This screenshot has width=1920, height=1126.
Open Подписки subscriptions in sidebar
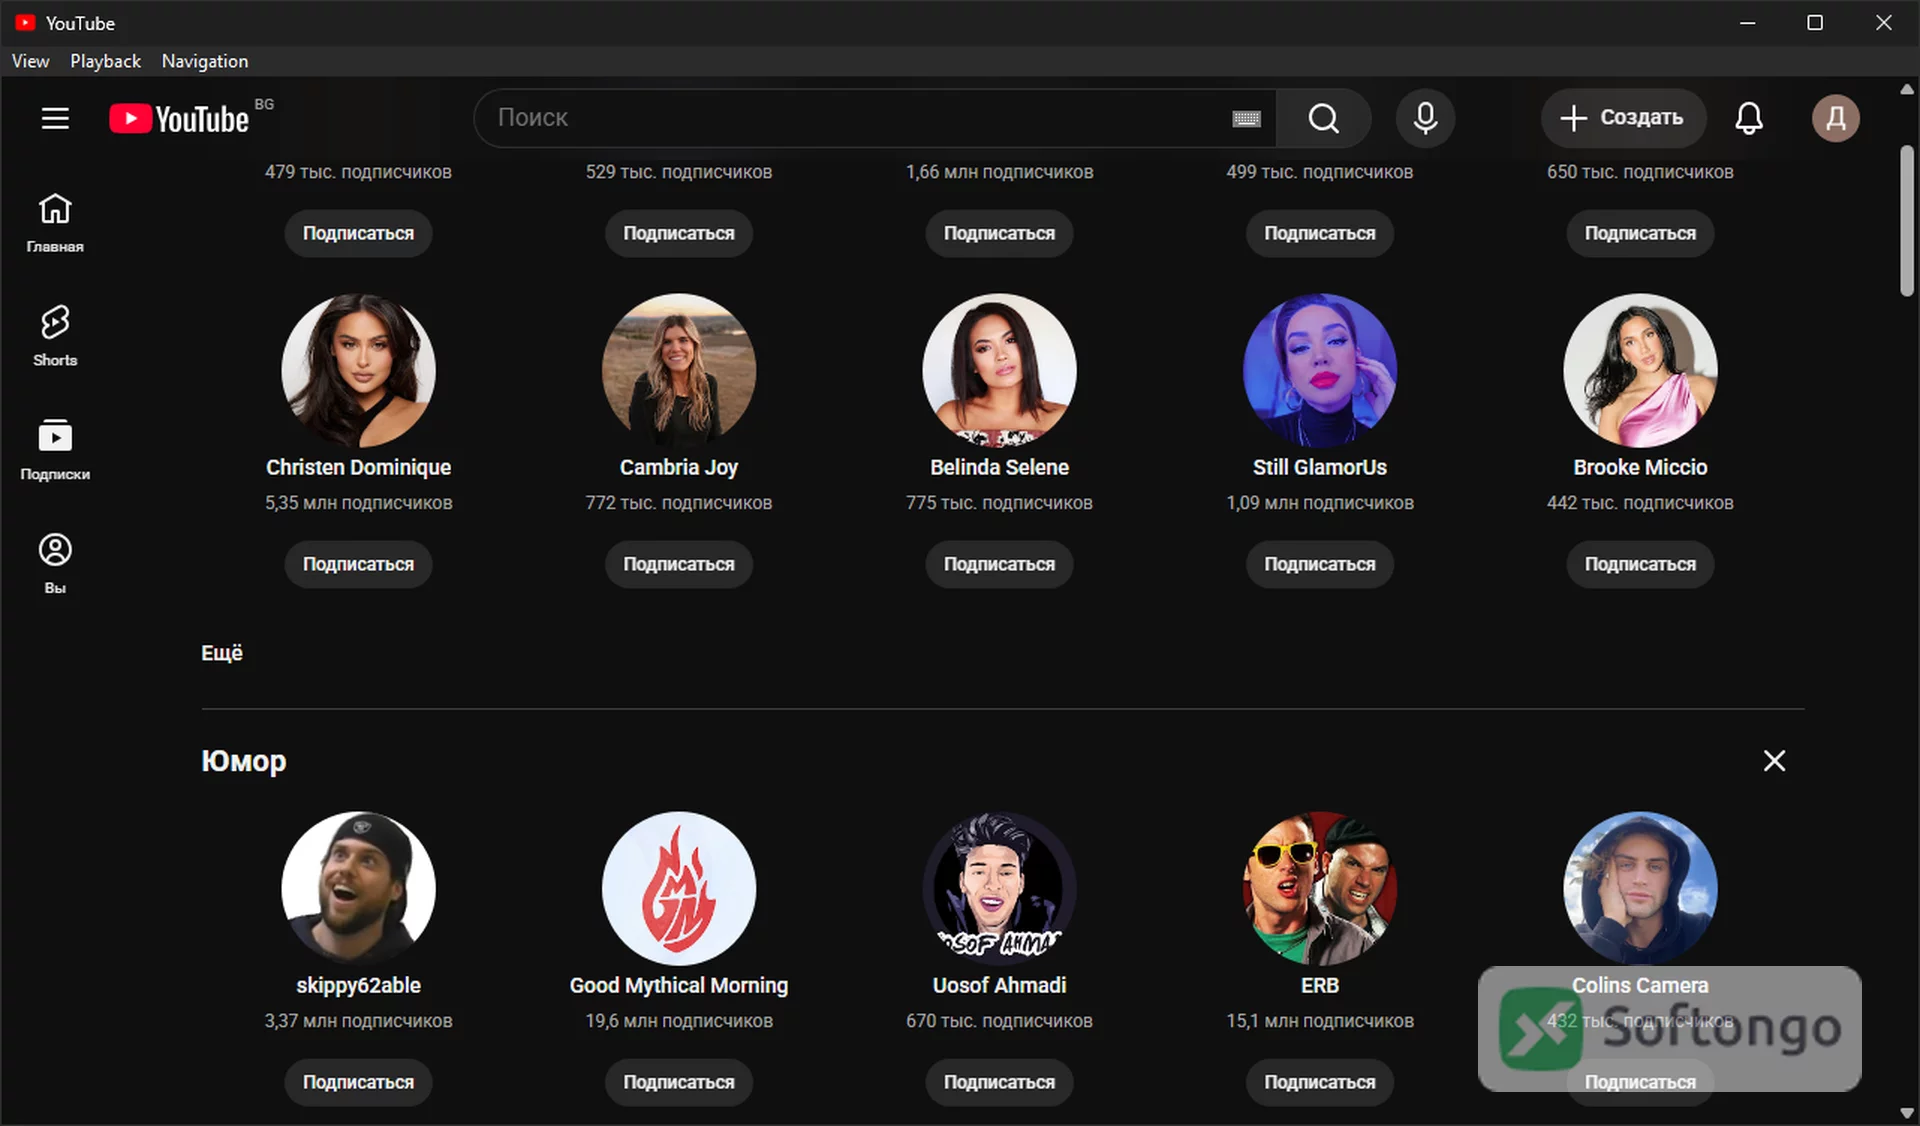[55, 451]
